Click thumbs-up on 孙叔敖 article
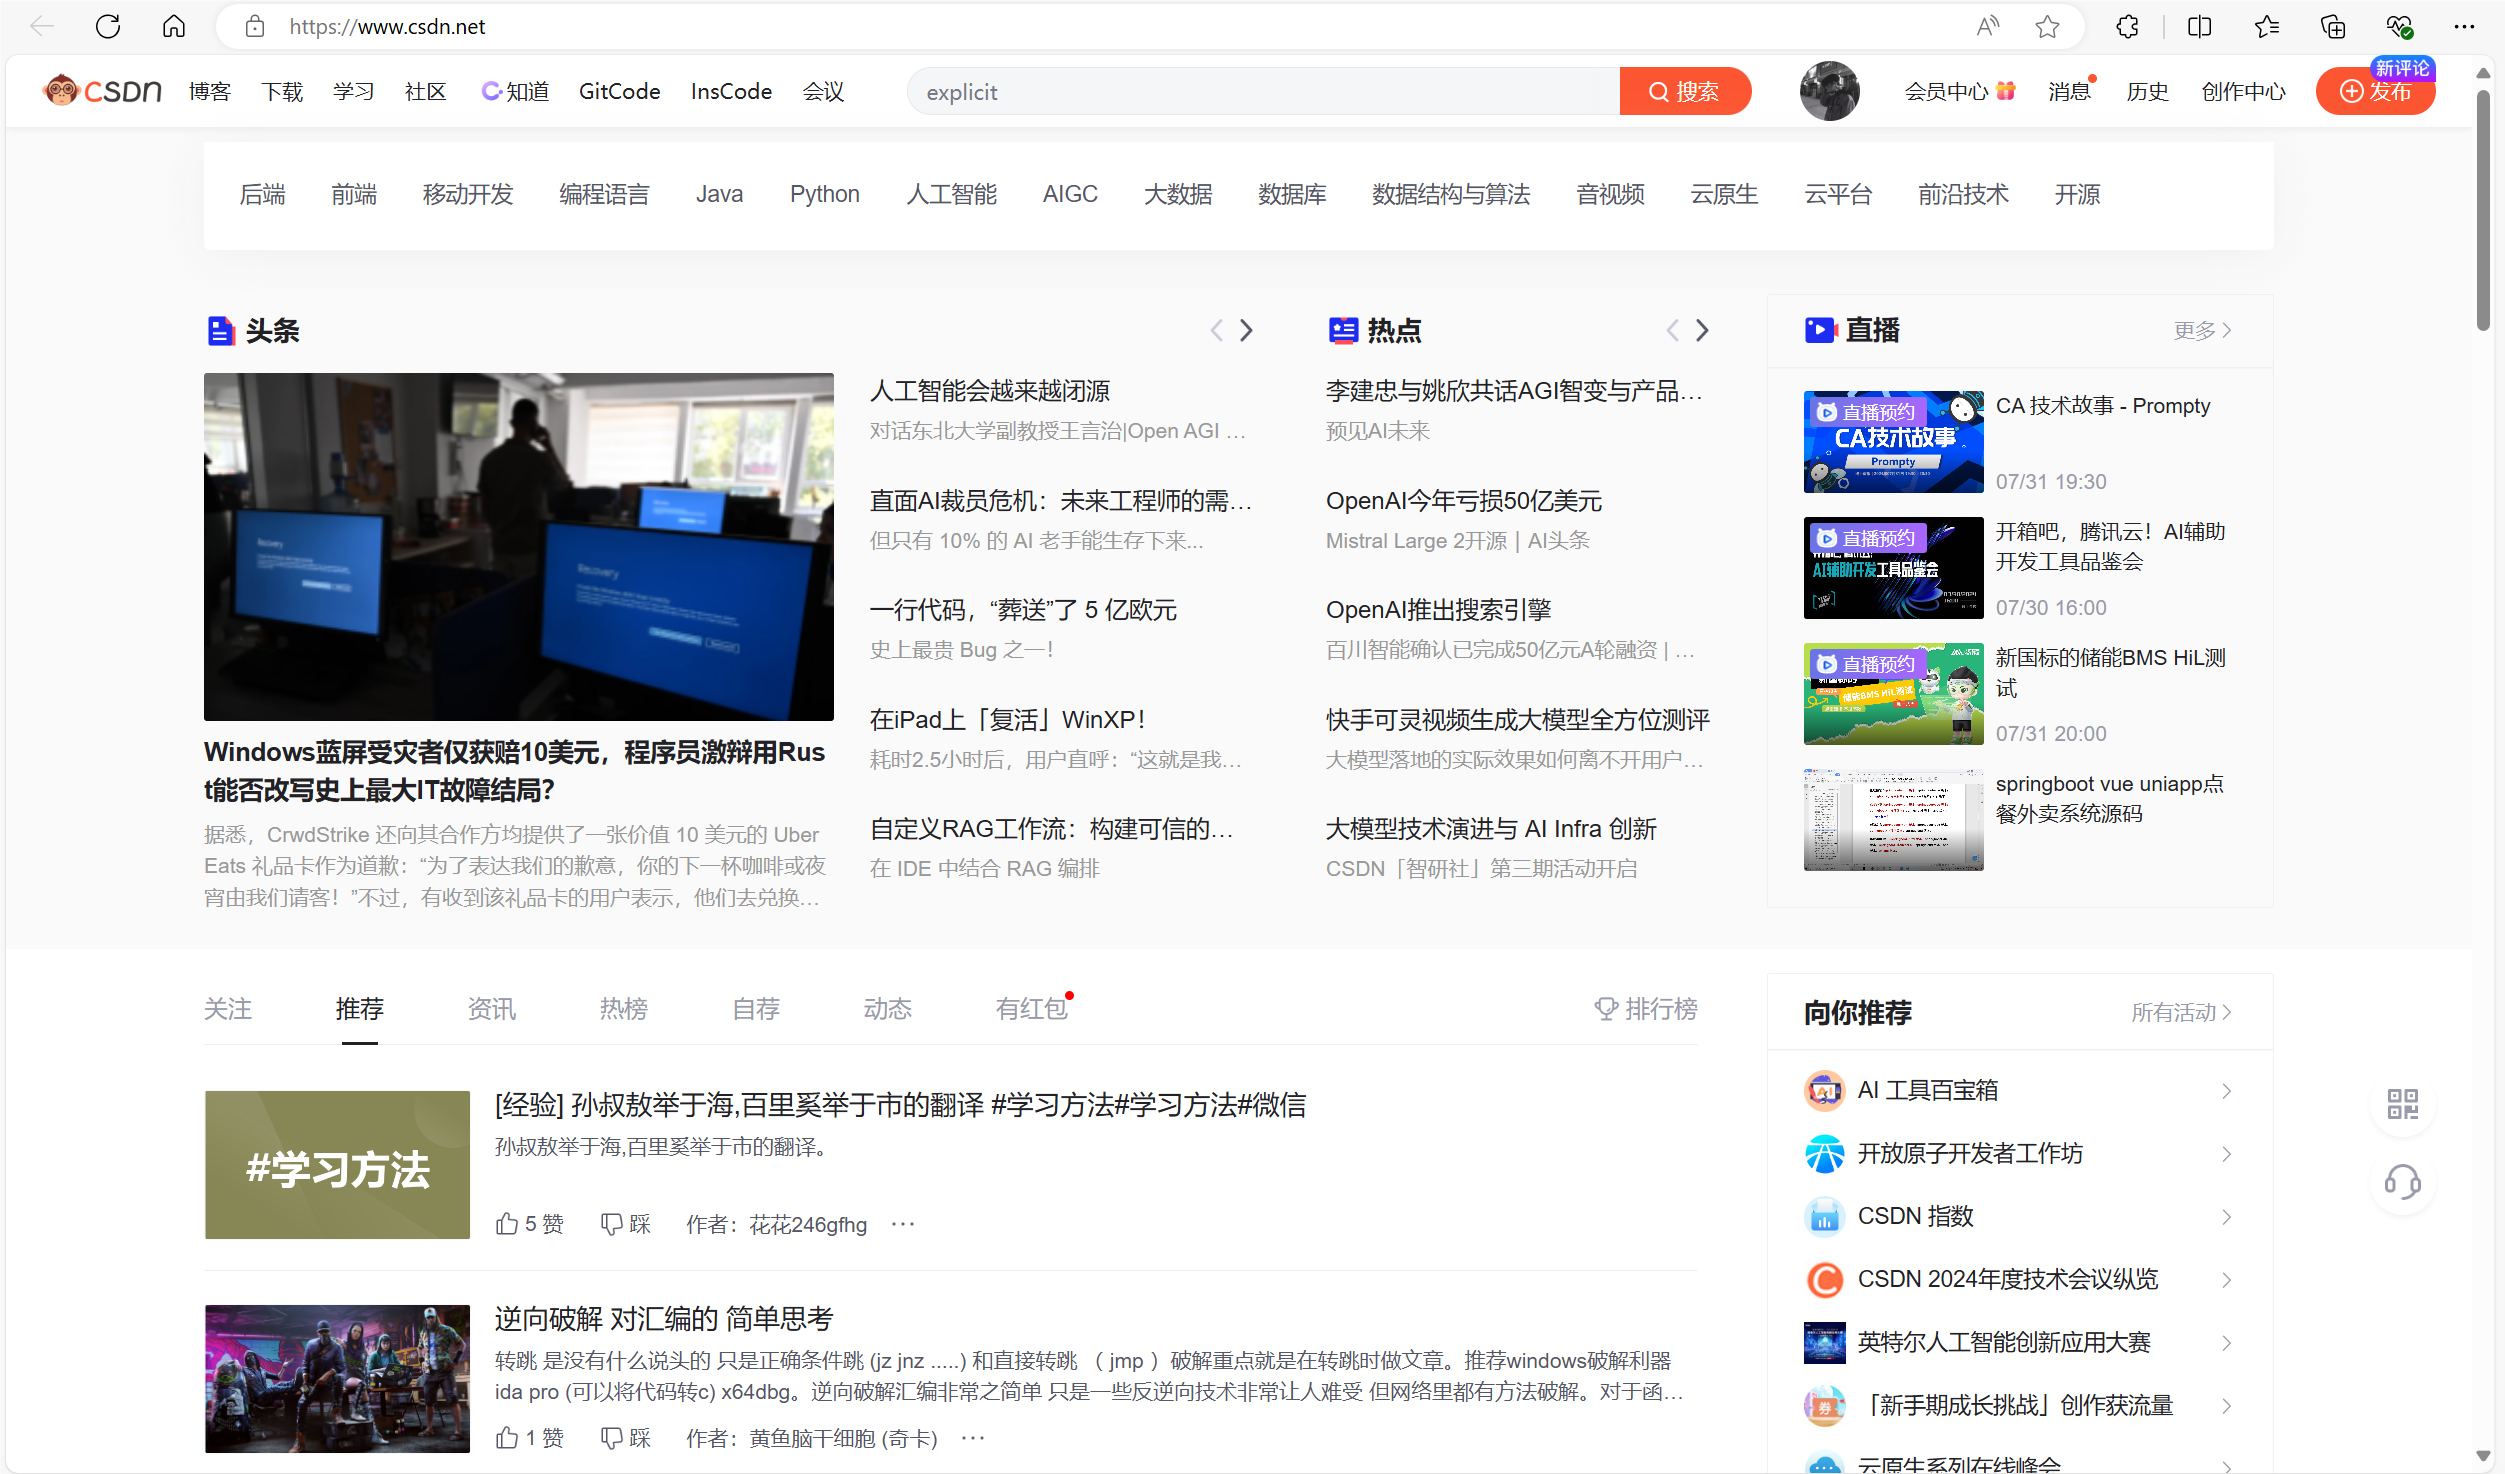Image resolution: width=2505 pixels, height=1474 pixels. 508,1224
